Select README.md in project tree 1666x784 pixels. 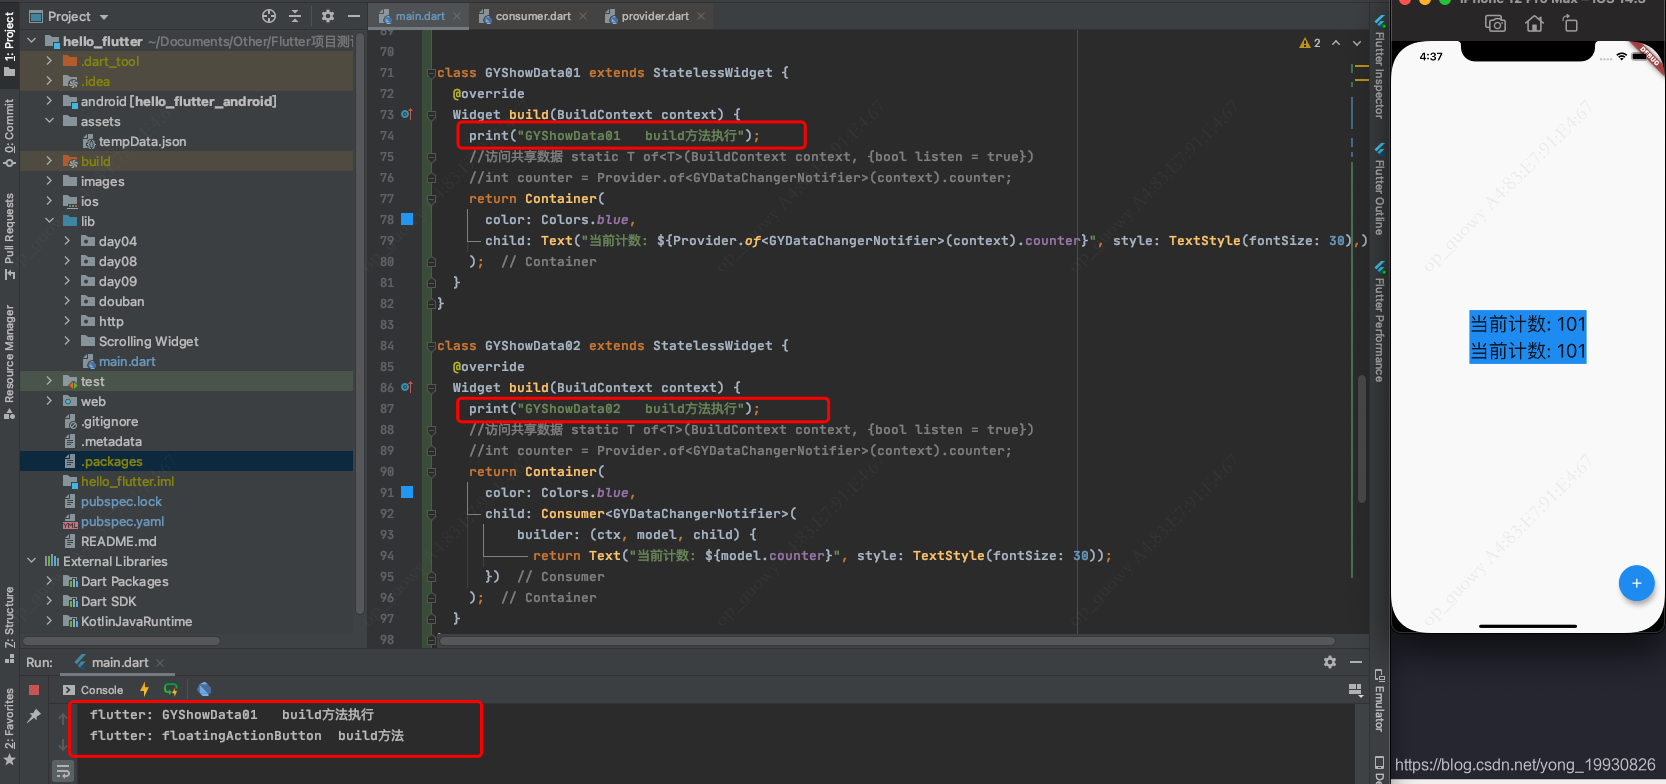pyautogui.click(x=118, y=541)
